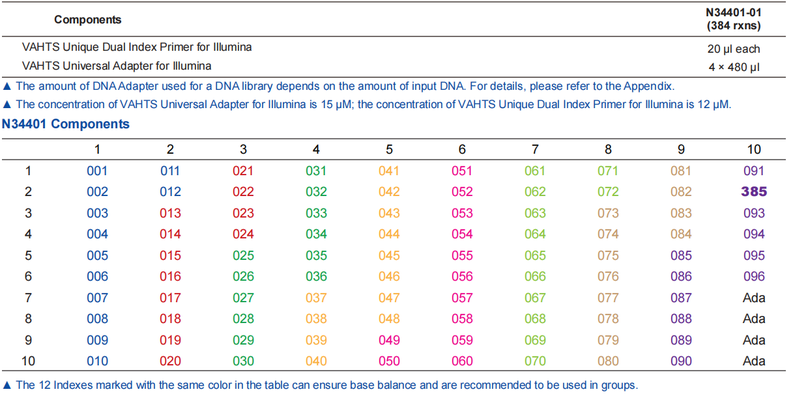Click red index 021
The width and height of the screenshot is (791, 396).
pos(243,171)
